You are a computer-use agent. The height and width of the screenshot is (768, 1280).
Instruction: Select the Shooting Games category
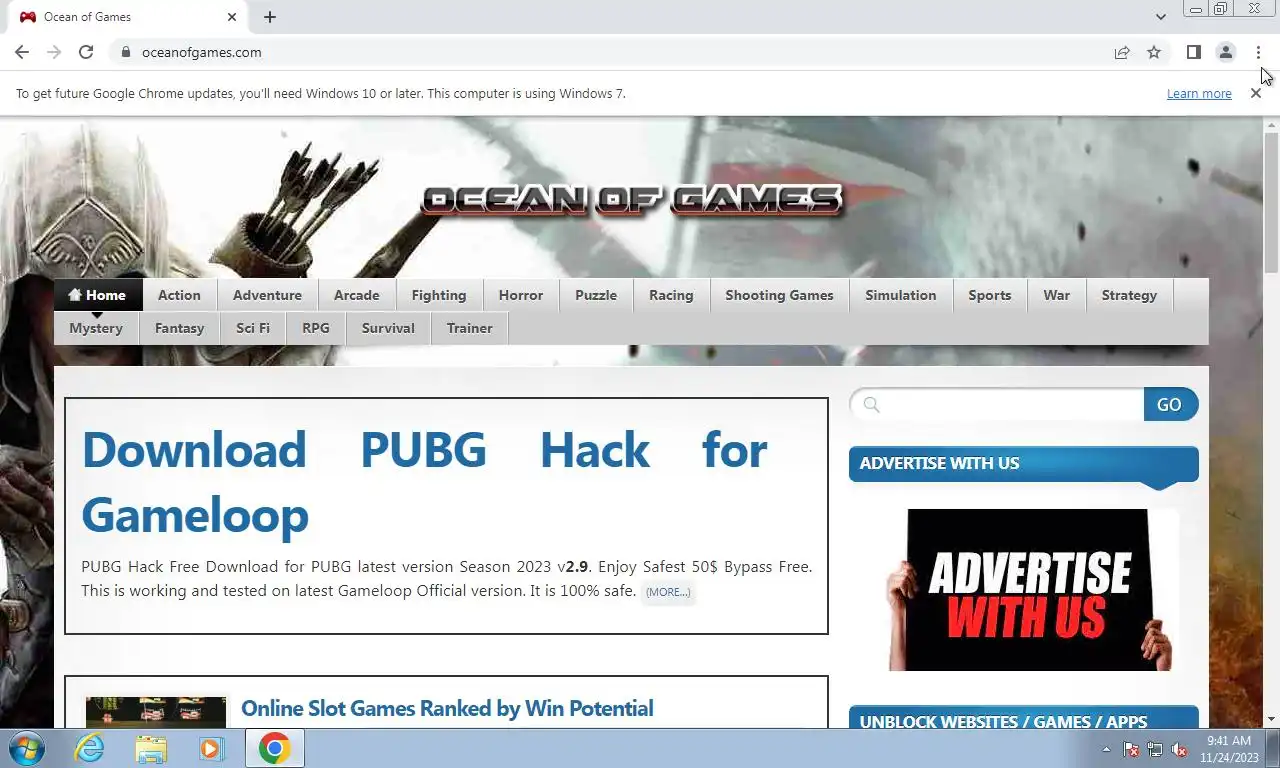coord(779,295)
